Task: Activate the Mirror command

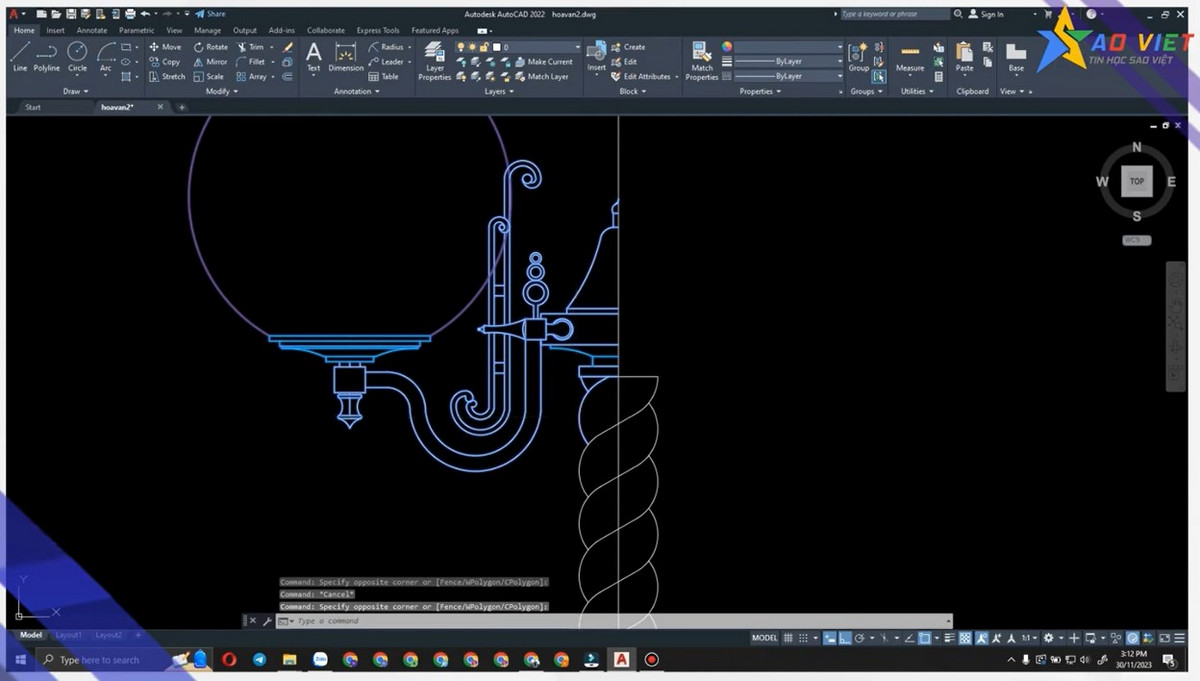Action: click(210, 61)
